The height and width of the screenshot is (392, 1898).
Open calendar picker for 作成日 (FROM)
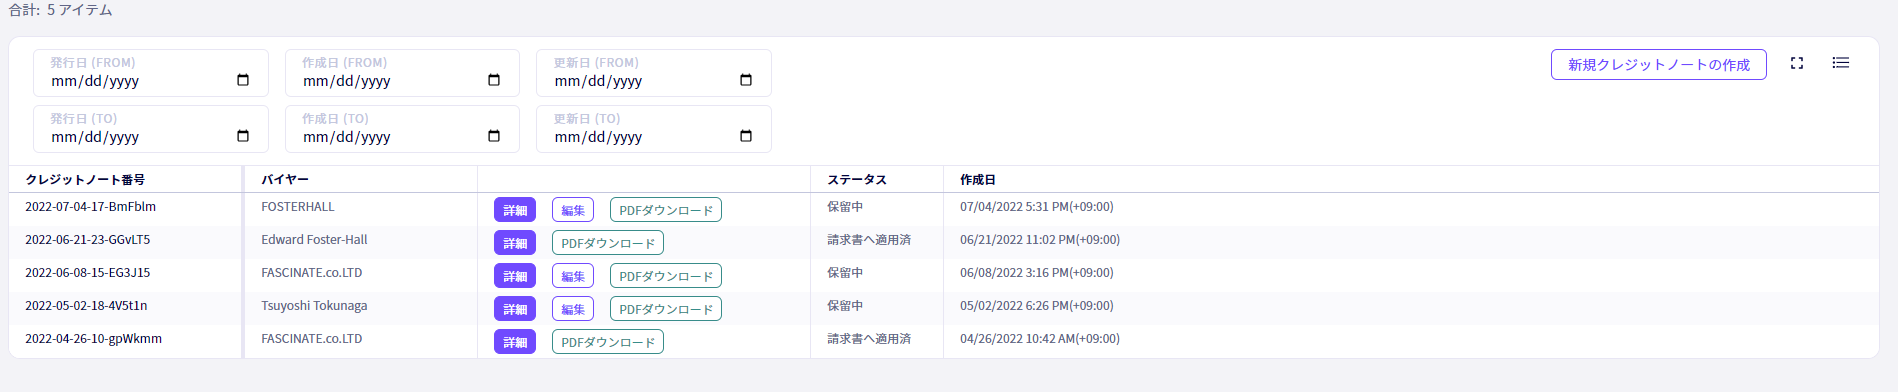tap(494, 80)
